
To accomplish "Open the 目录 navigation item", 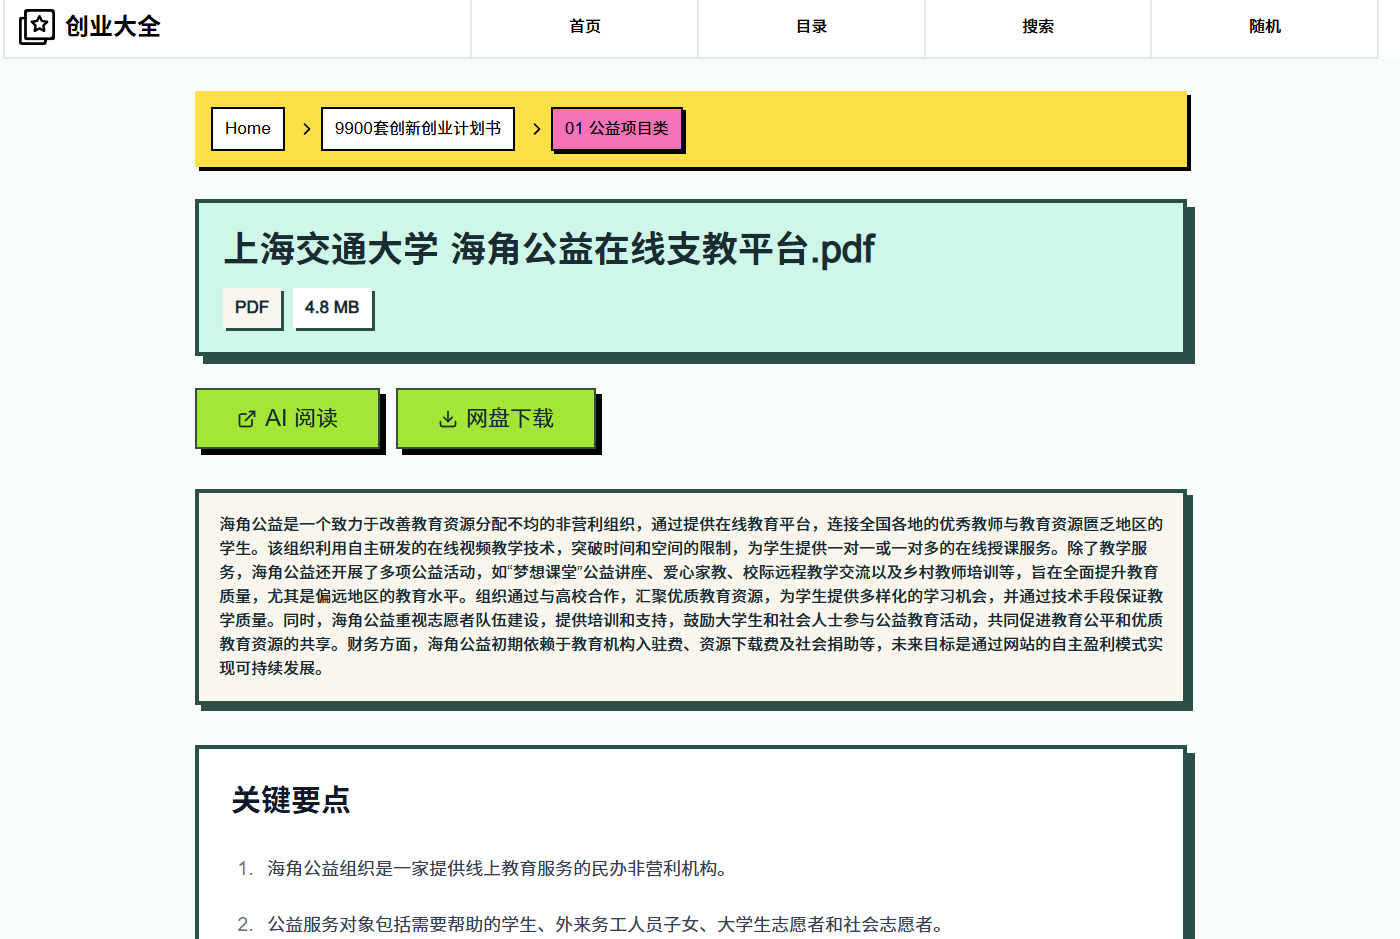I will [812, 27].
